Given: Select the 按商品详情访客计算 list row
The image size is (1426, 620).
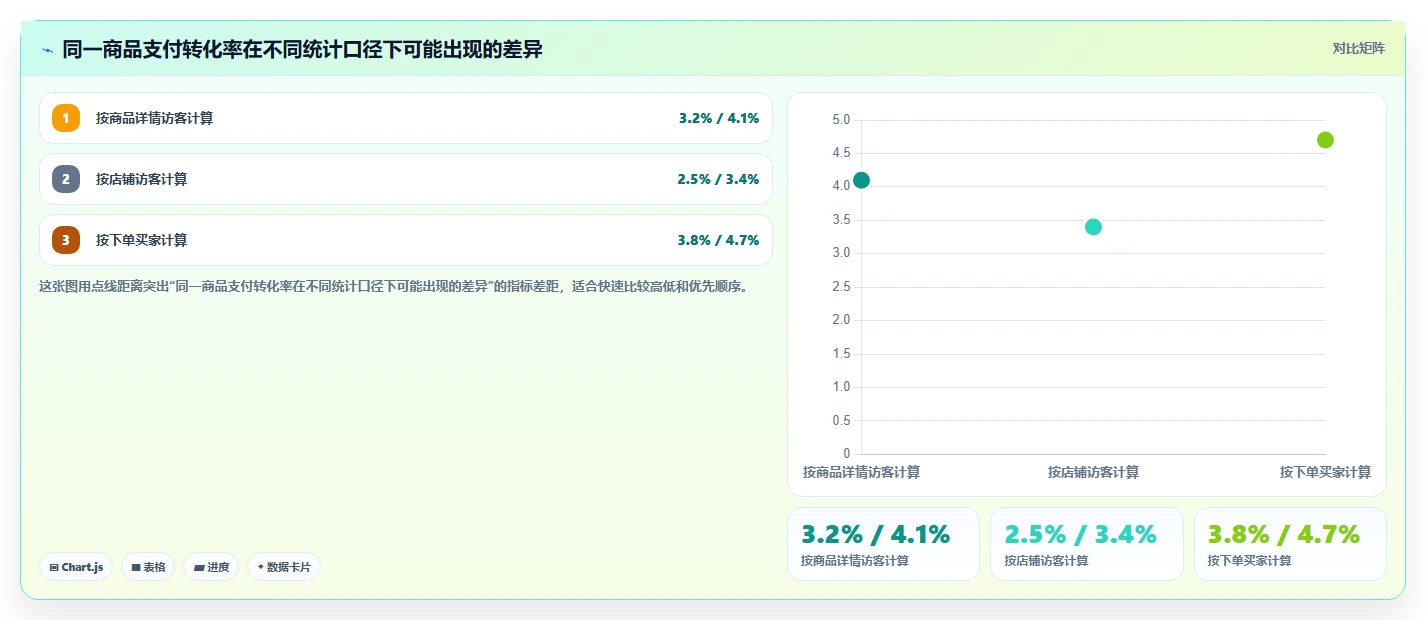Looking at the screenshot, I should coord(406,118).
